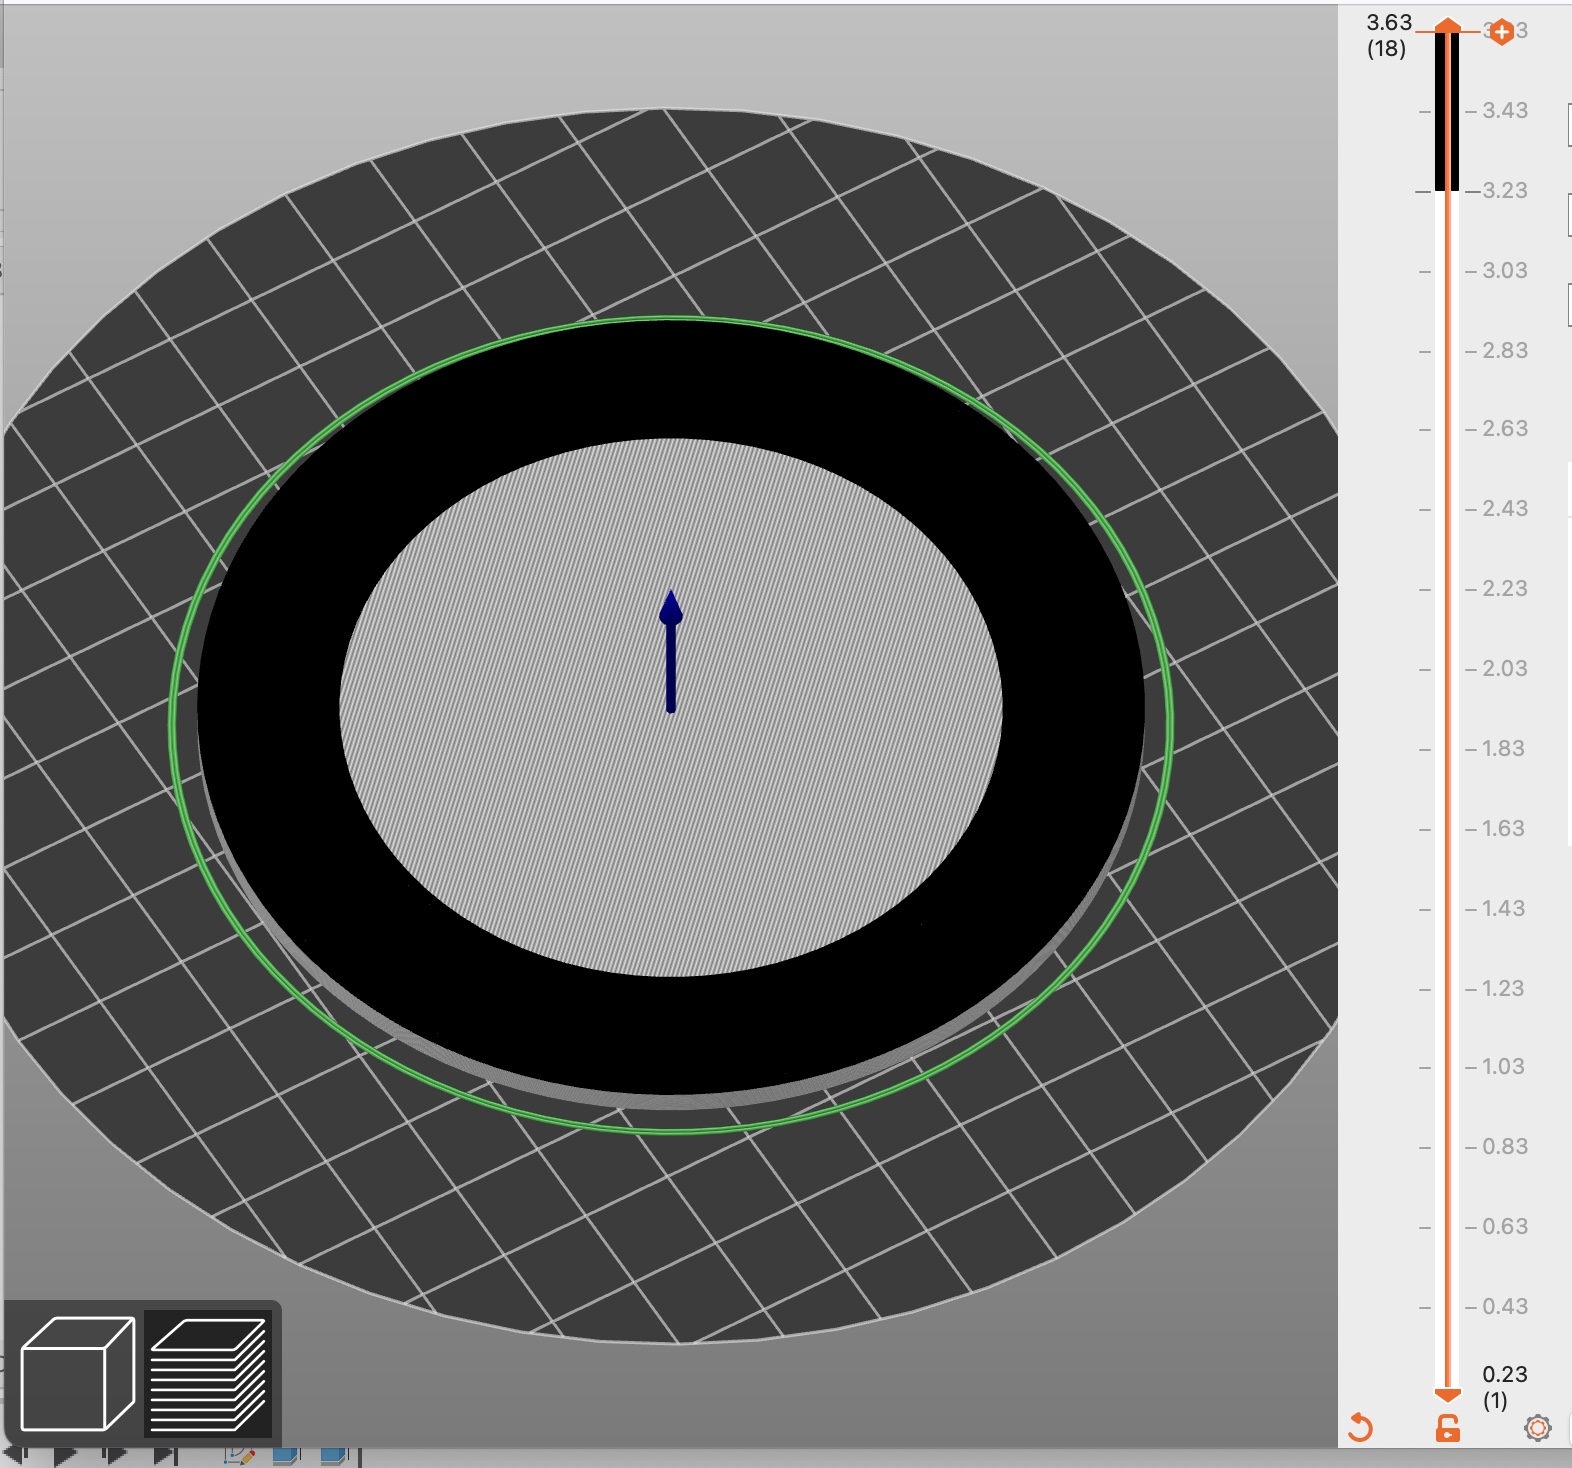Click the 0.83 height mark on ruler
Image resolution: width=1572 pixels, height=1468 pixels.
1505,1147
